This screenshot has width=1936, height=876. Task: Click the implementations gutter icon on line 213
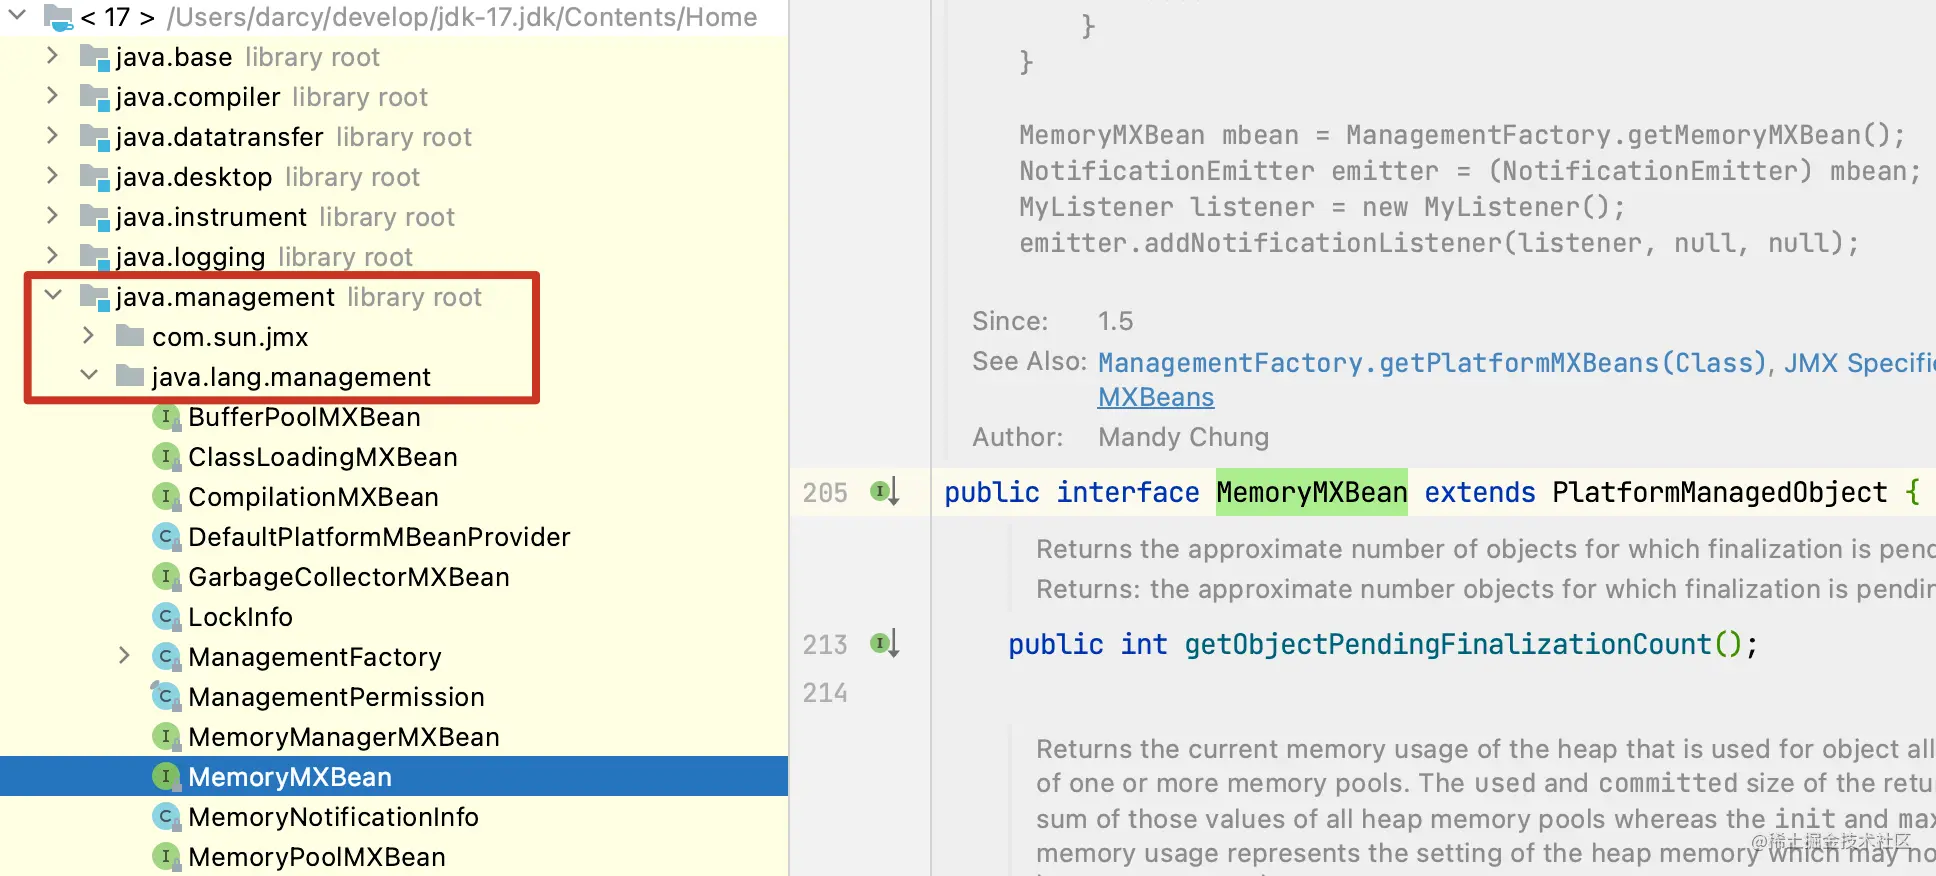click(x=884, y=644)
